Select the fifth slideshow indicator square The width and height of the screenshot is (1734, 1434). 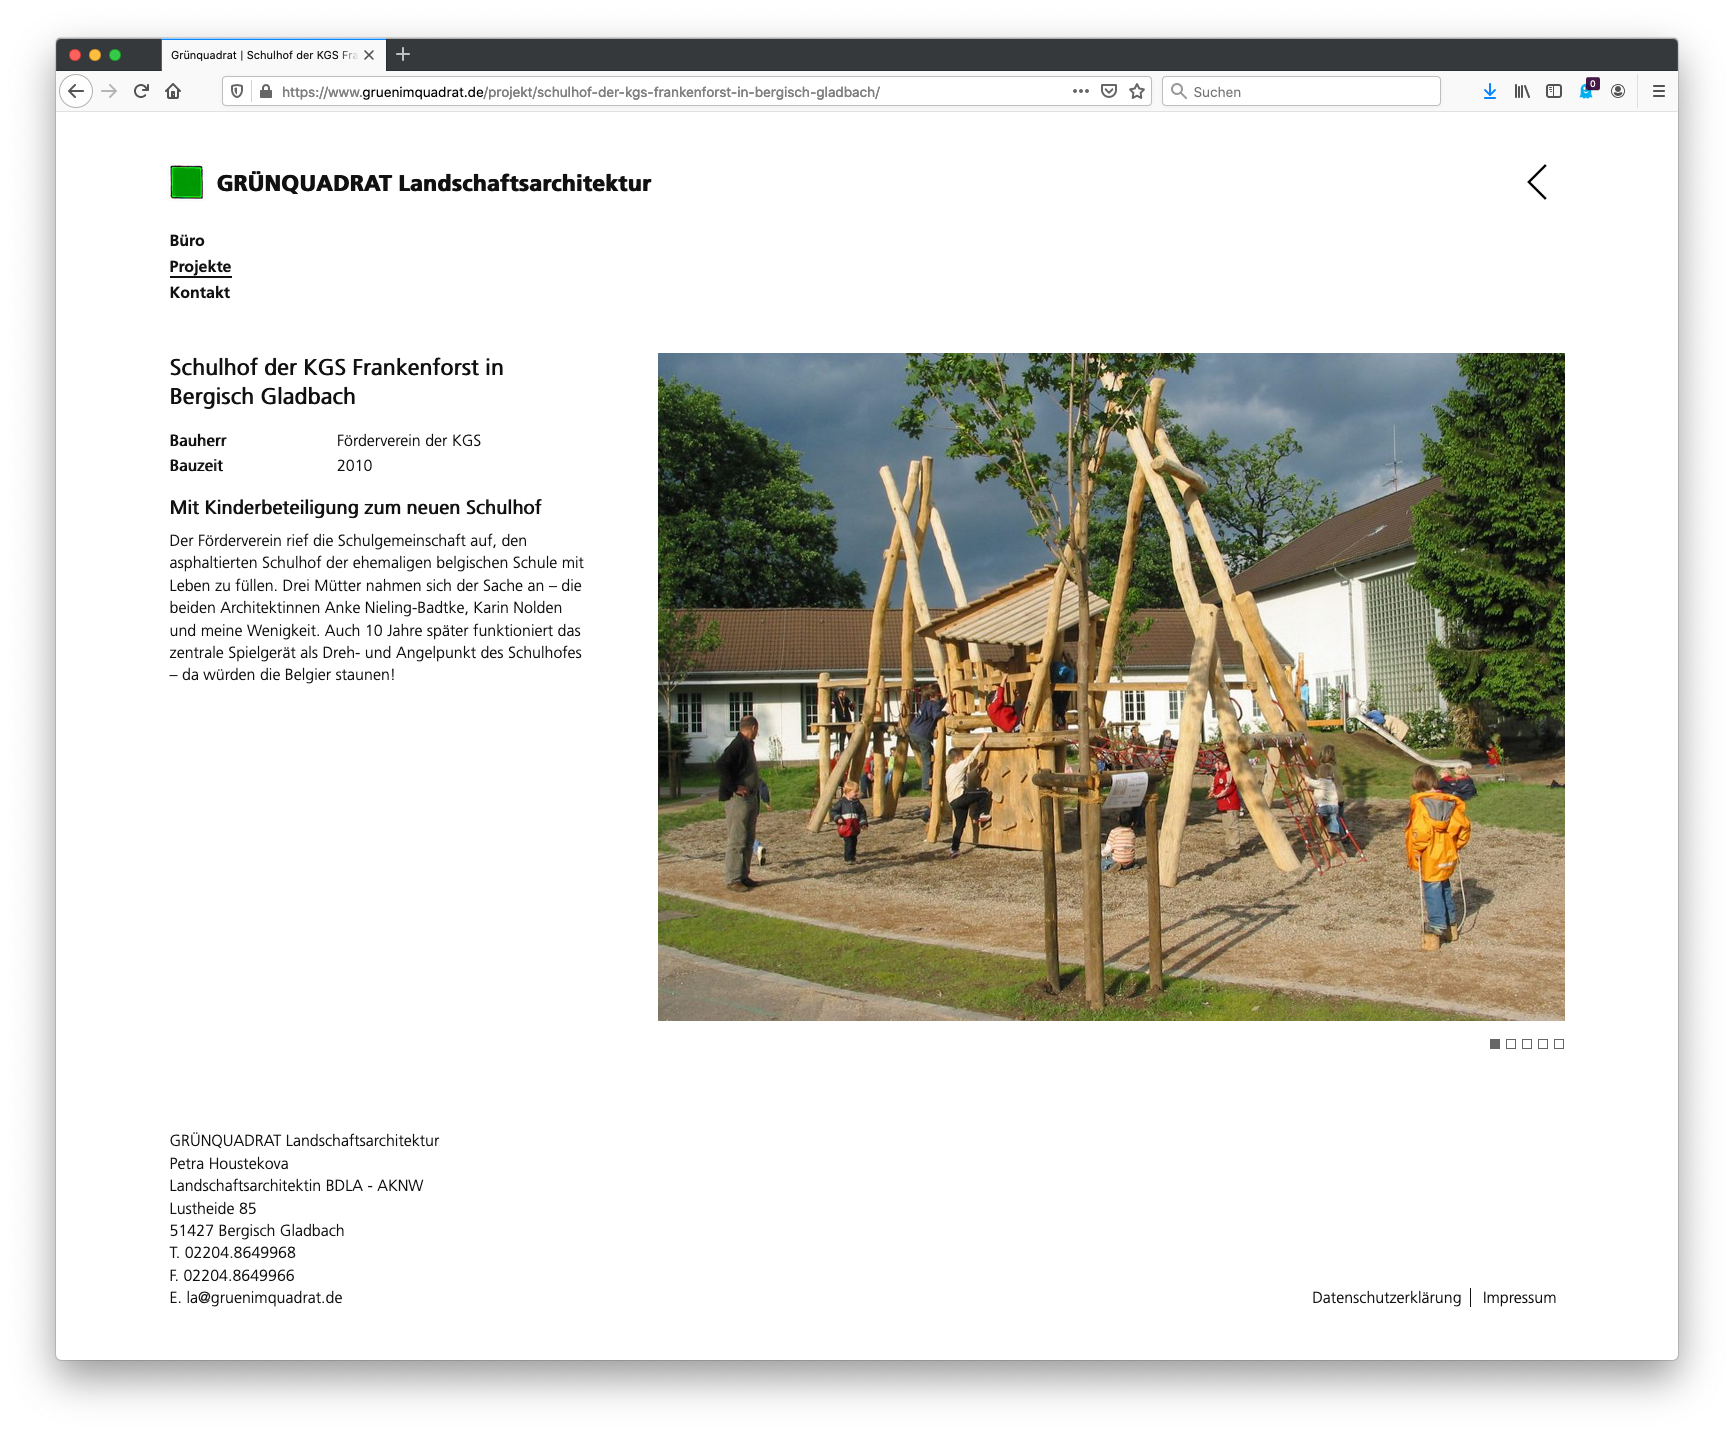click(1559, 1044)
